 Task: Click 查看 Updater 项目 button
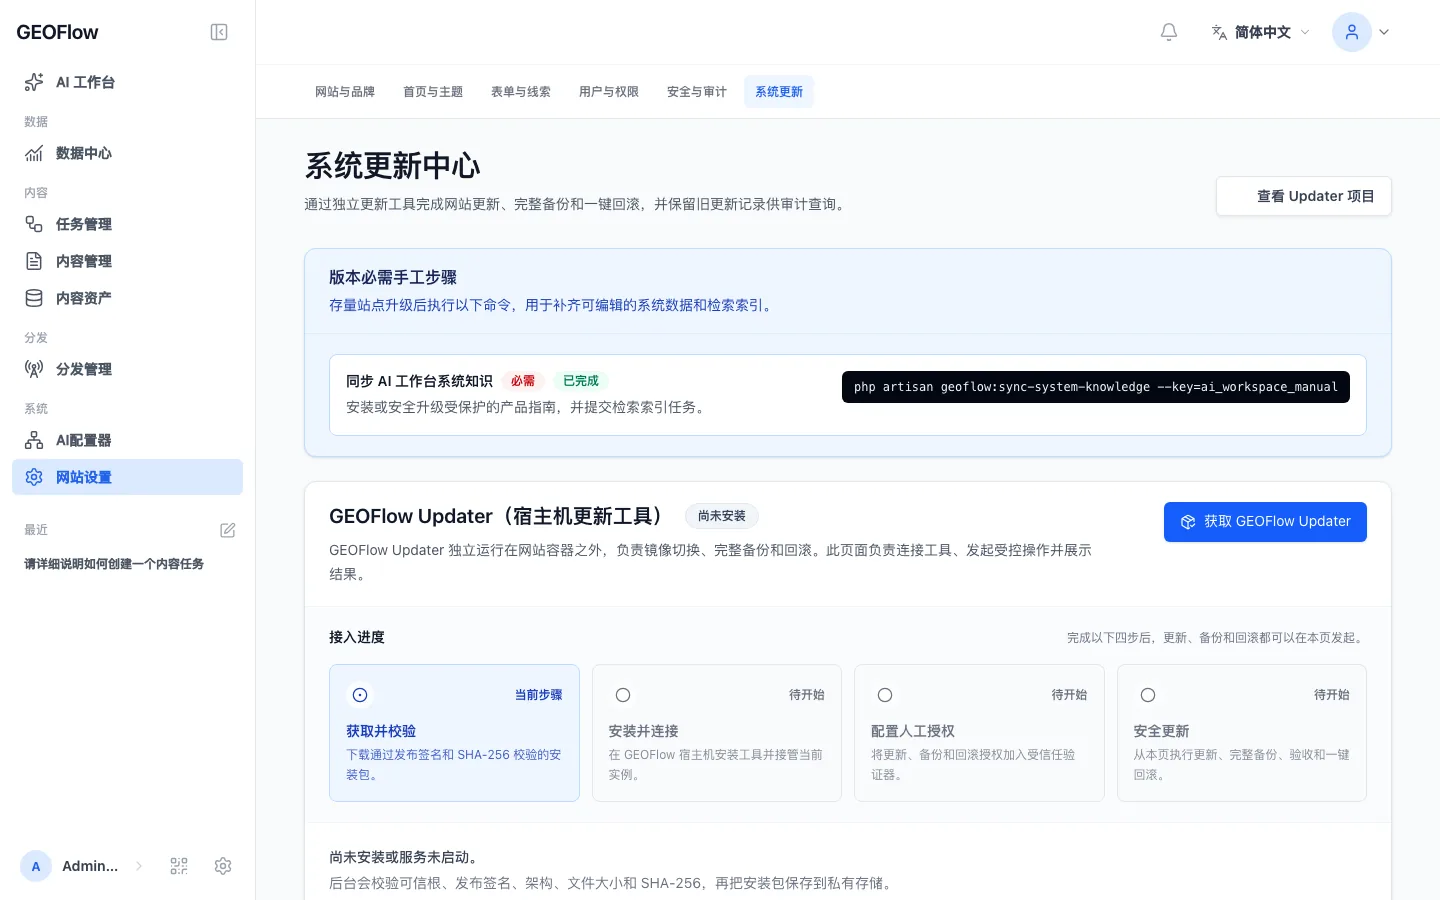coord(1304,196)
